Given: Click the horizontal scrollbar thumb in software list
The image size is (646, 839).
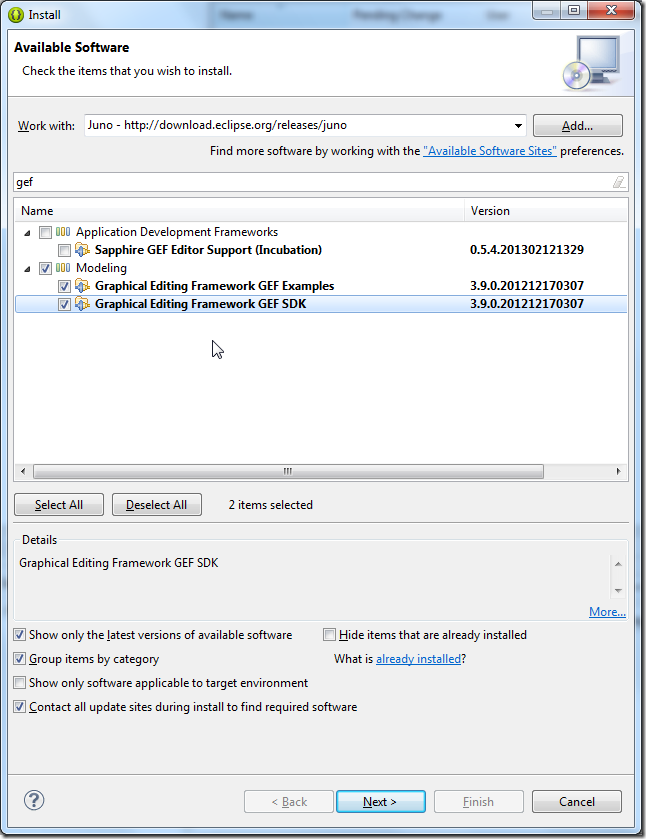Looking at the screenshot, I should [x=288, y=471].
